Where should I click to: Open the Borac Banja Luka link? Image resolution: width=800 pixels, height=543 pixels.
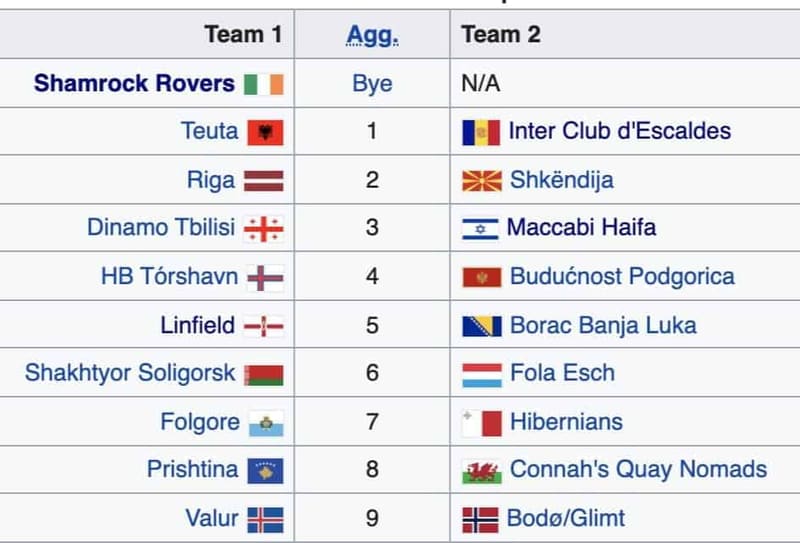[603, 326]
